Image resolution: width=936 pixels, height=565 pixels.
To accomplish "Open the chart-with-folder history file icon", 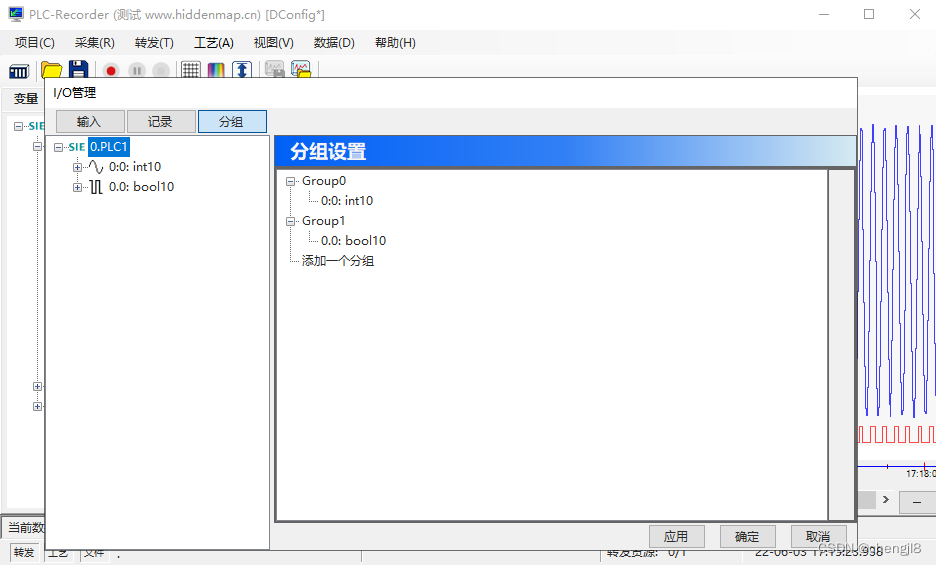I will click(301, 70).
